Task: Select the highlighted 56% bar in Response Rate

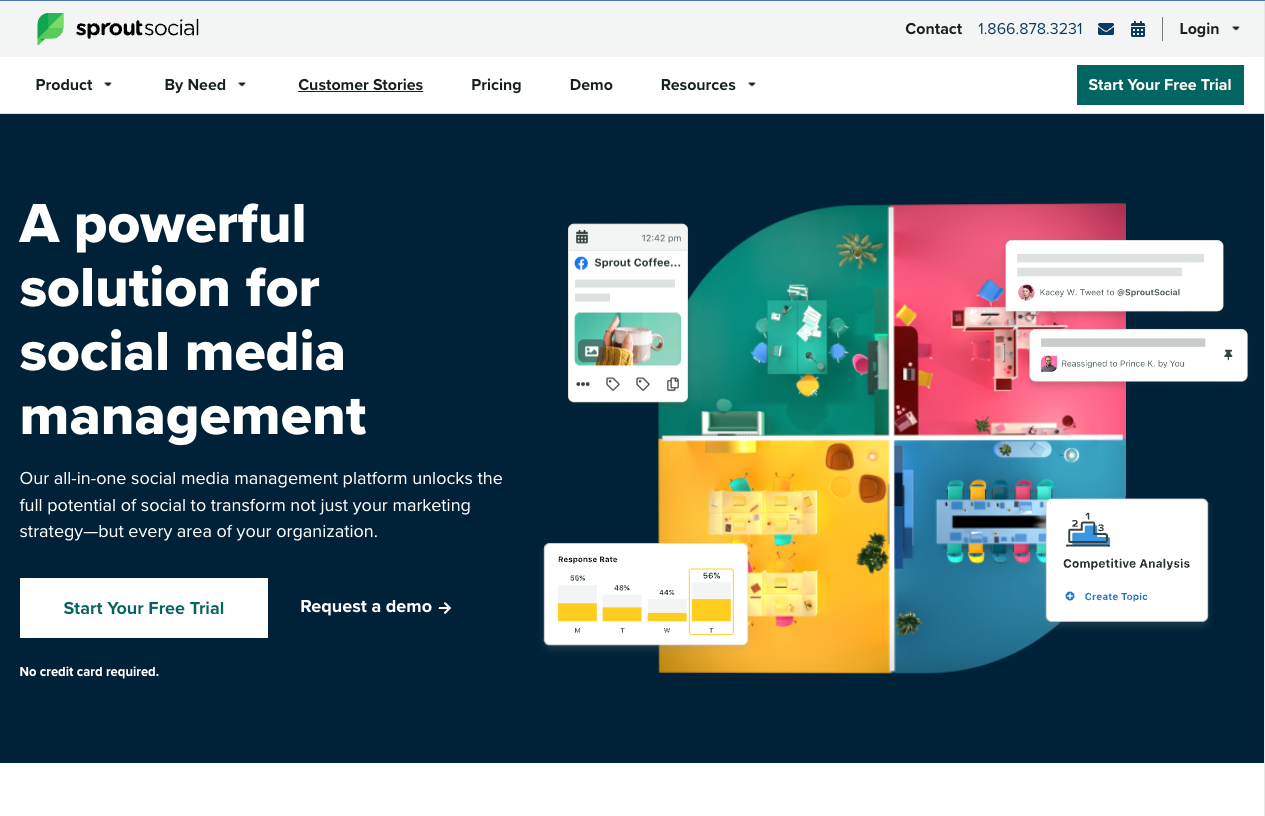Action: pyautogui.click(x=711, y=602)
